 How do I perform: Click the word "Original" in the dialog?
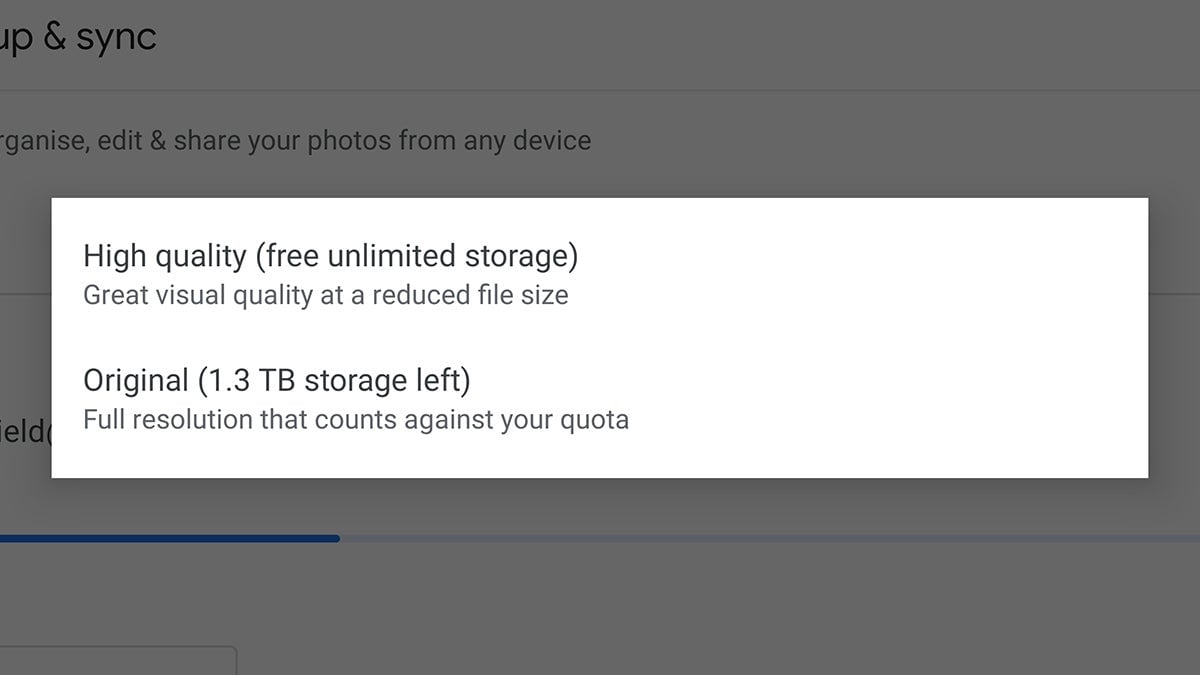point(135,381)
